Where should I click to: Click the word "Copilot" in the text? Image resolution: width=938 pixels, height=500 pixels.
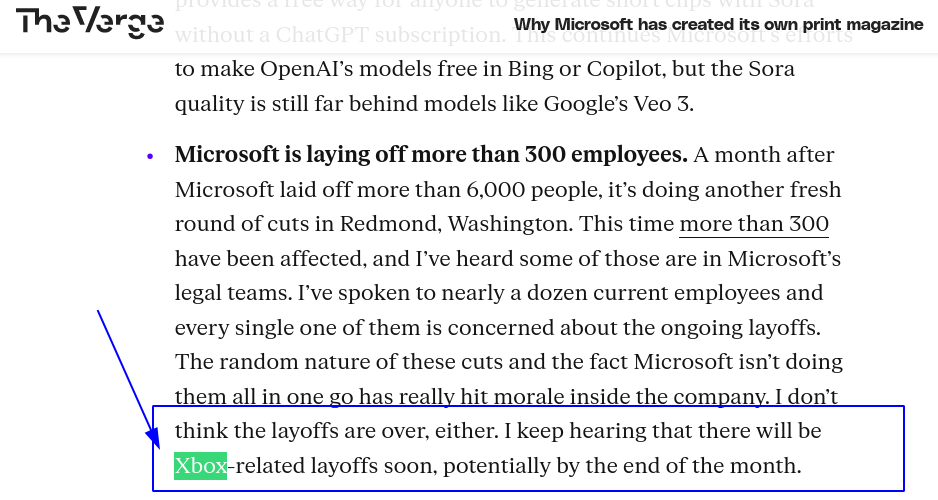[625, 69]
